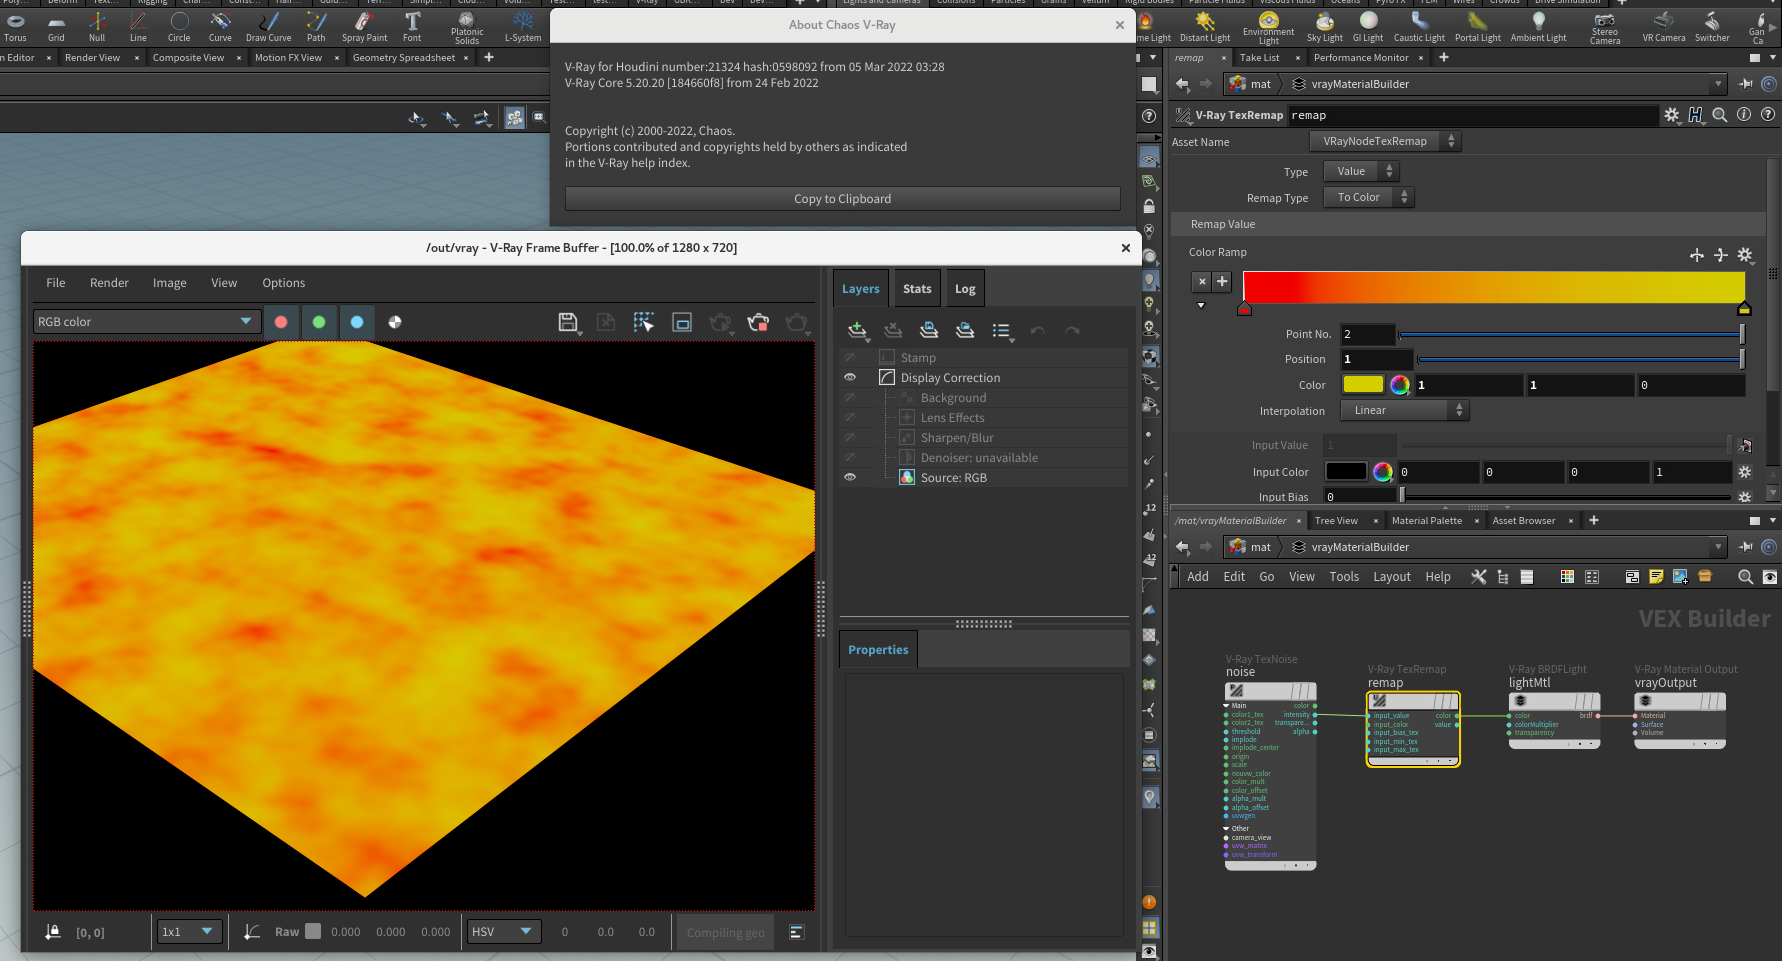Open the Color Ramp gear options
The height and width of the screenshot is (961, 1782).
click(1745, 255)
